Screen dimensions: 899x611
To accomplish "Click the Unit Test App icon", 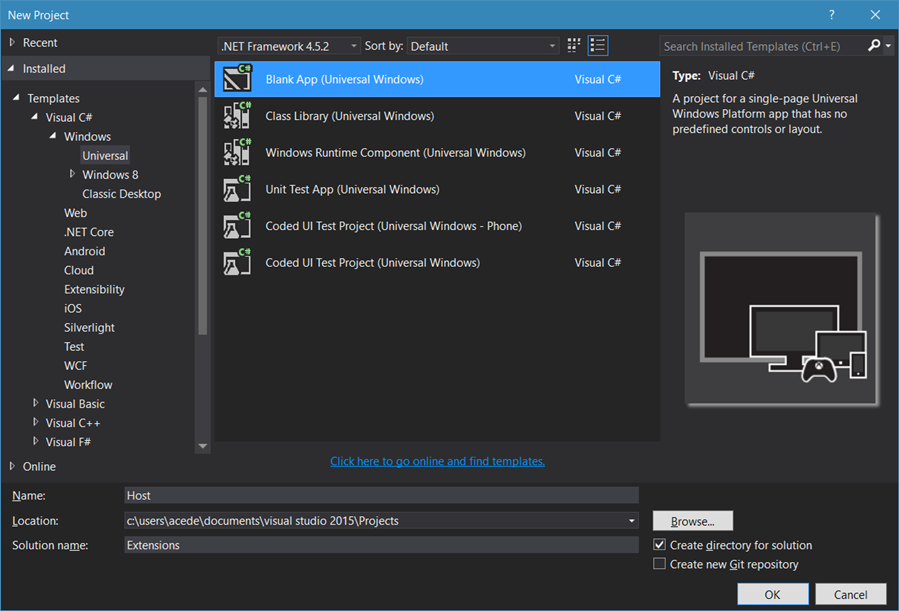I will 237,189.
